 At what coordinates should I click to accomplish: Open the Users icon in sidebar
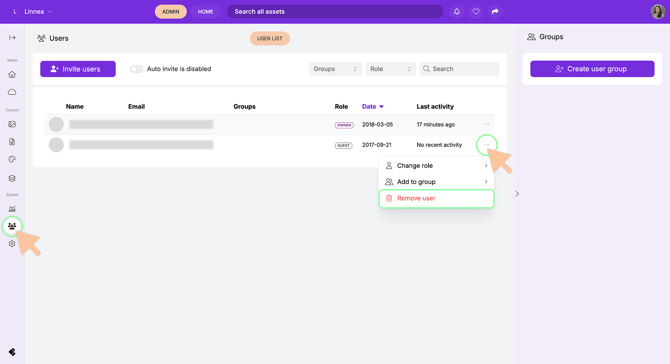pyautogui.click(x=12, y=226)
